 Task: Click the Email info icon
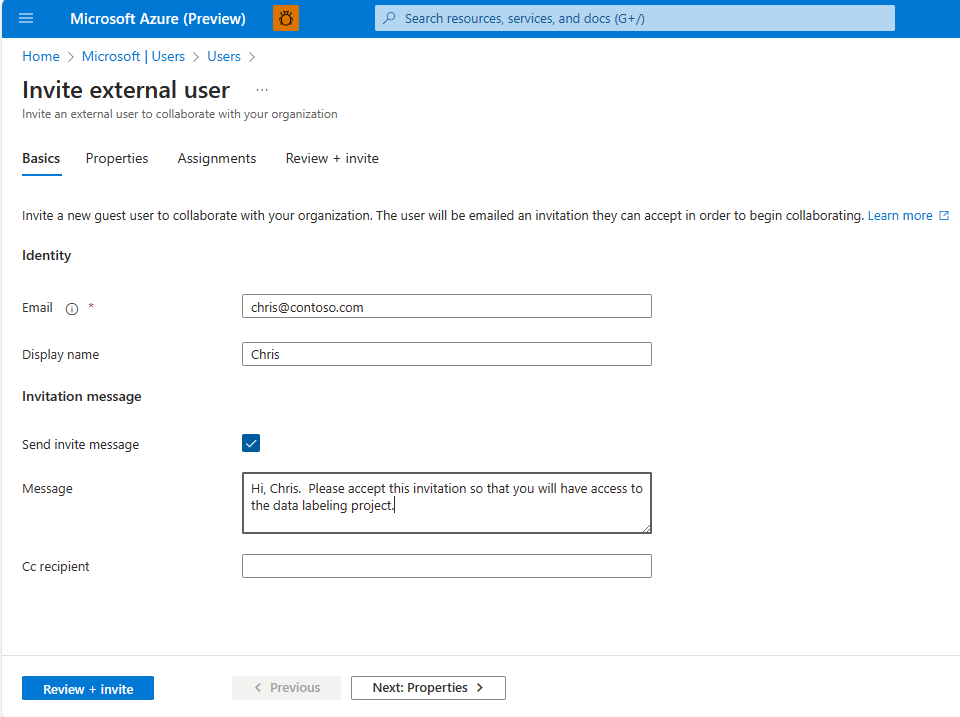click(x=72, y=309)
